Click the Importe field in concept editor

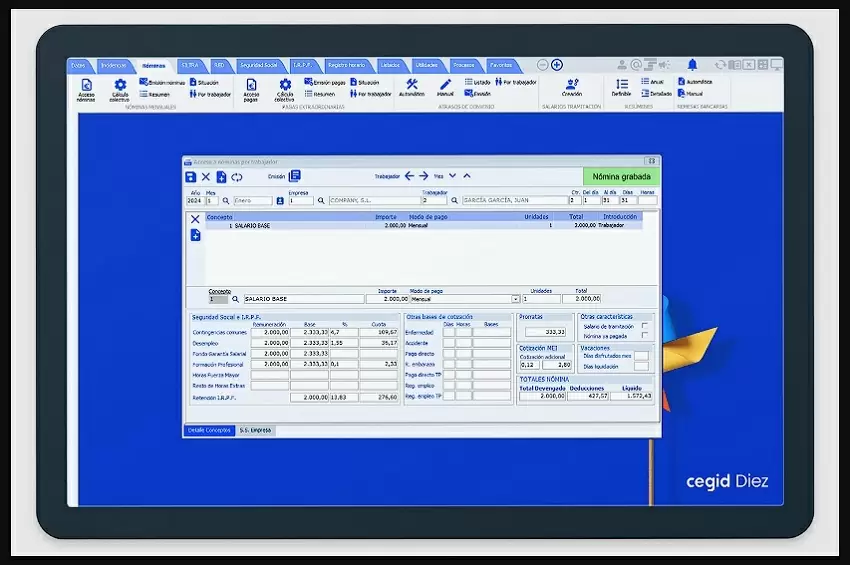(387, 299)
